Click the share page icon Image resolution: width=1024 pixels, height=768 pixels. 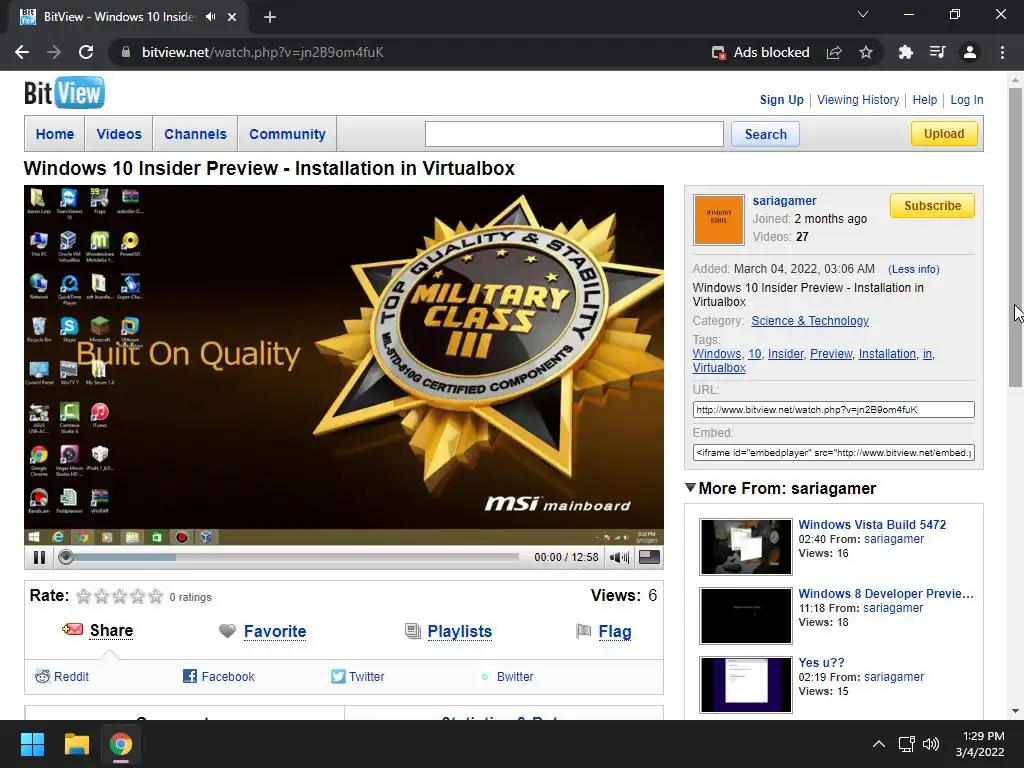(x=833, y=52)
